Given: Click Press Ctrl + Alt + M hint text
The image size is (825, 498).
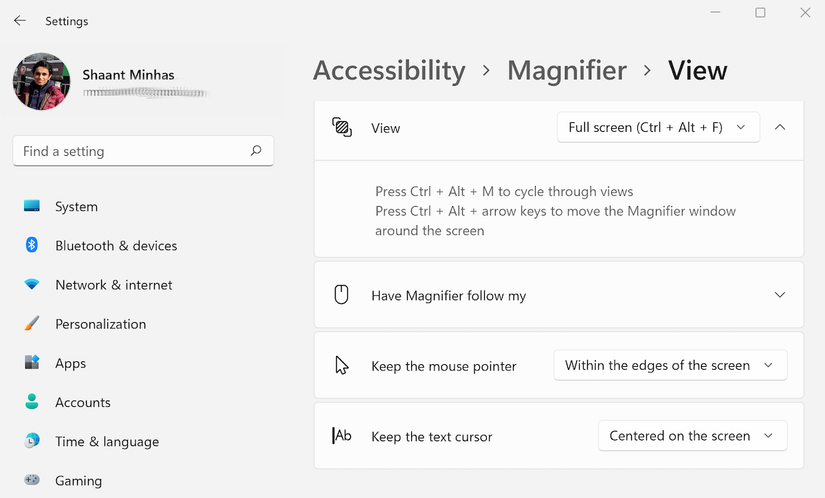Looking at the screenshot, I should (504, 191).
